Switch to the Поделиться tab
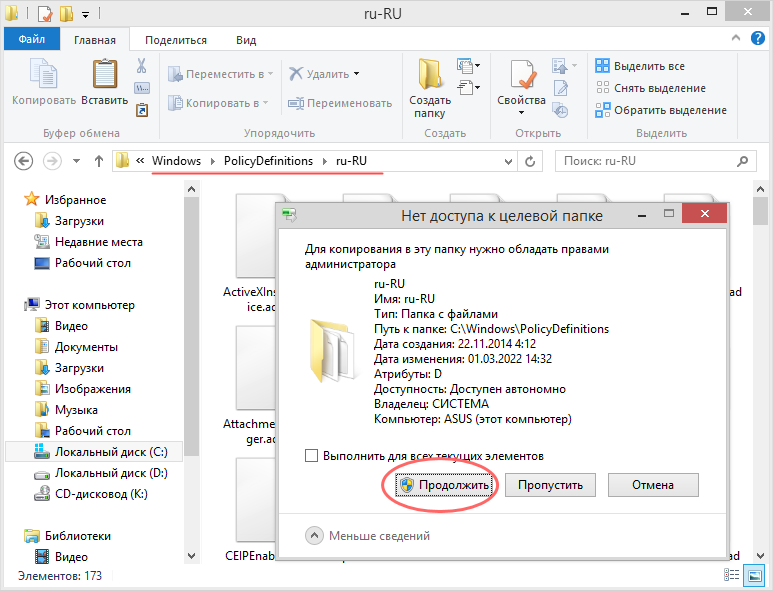This screenshot has width=773, height=591. tap(176, 40)
